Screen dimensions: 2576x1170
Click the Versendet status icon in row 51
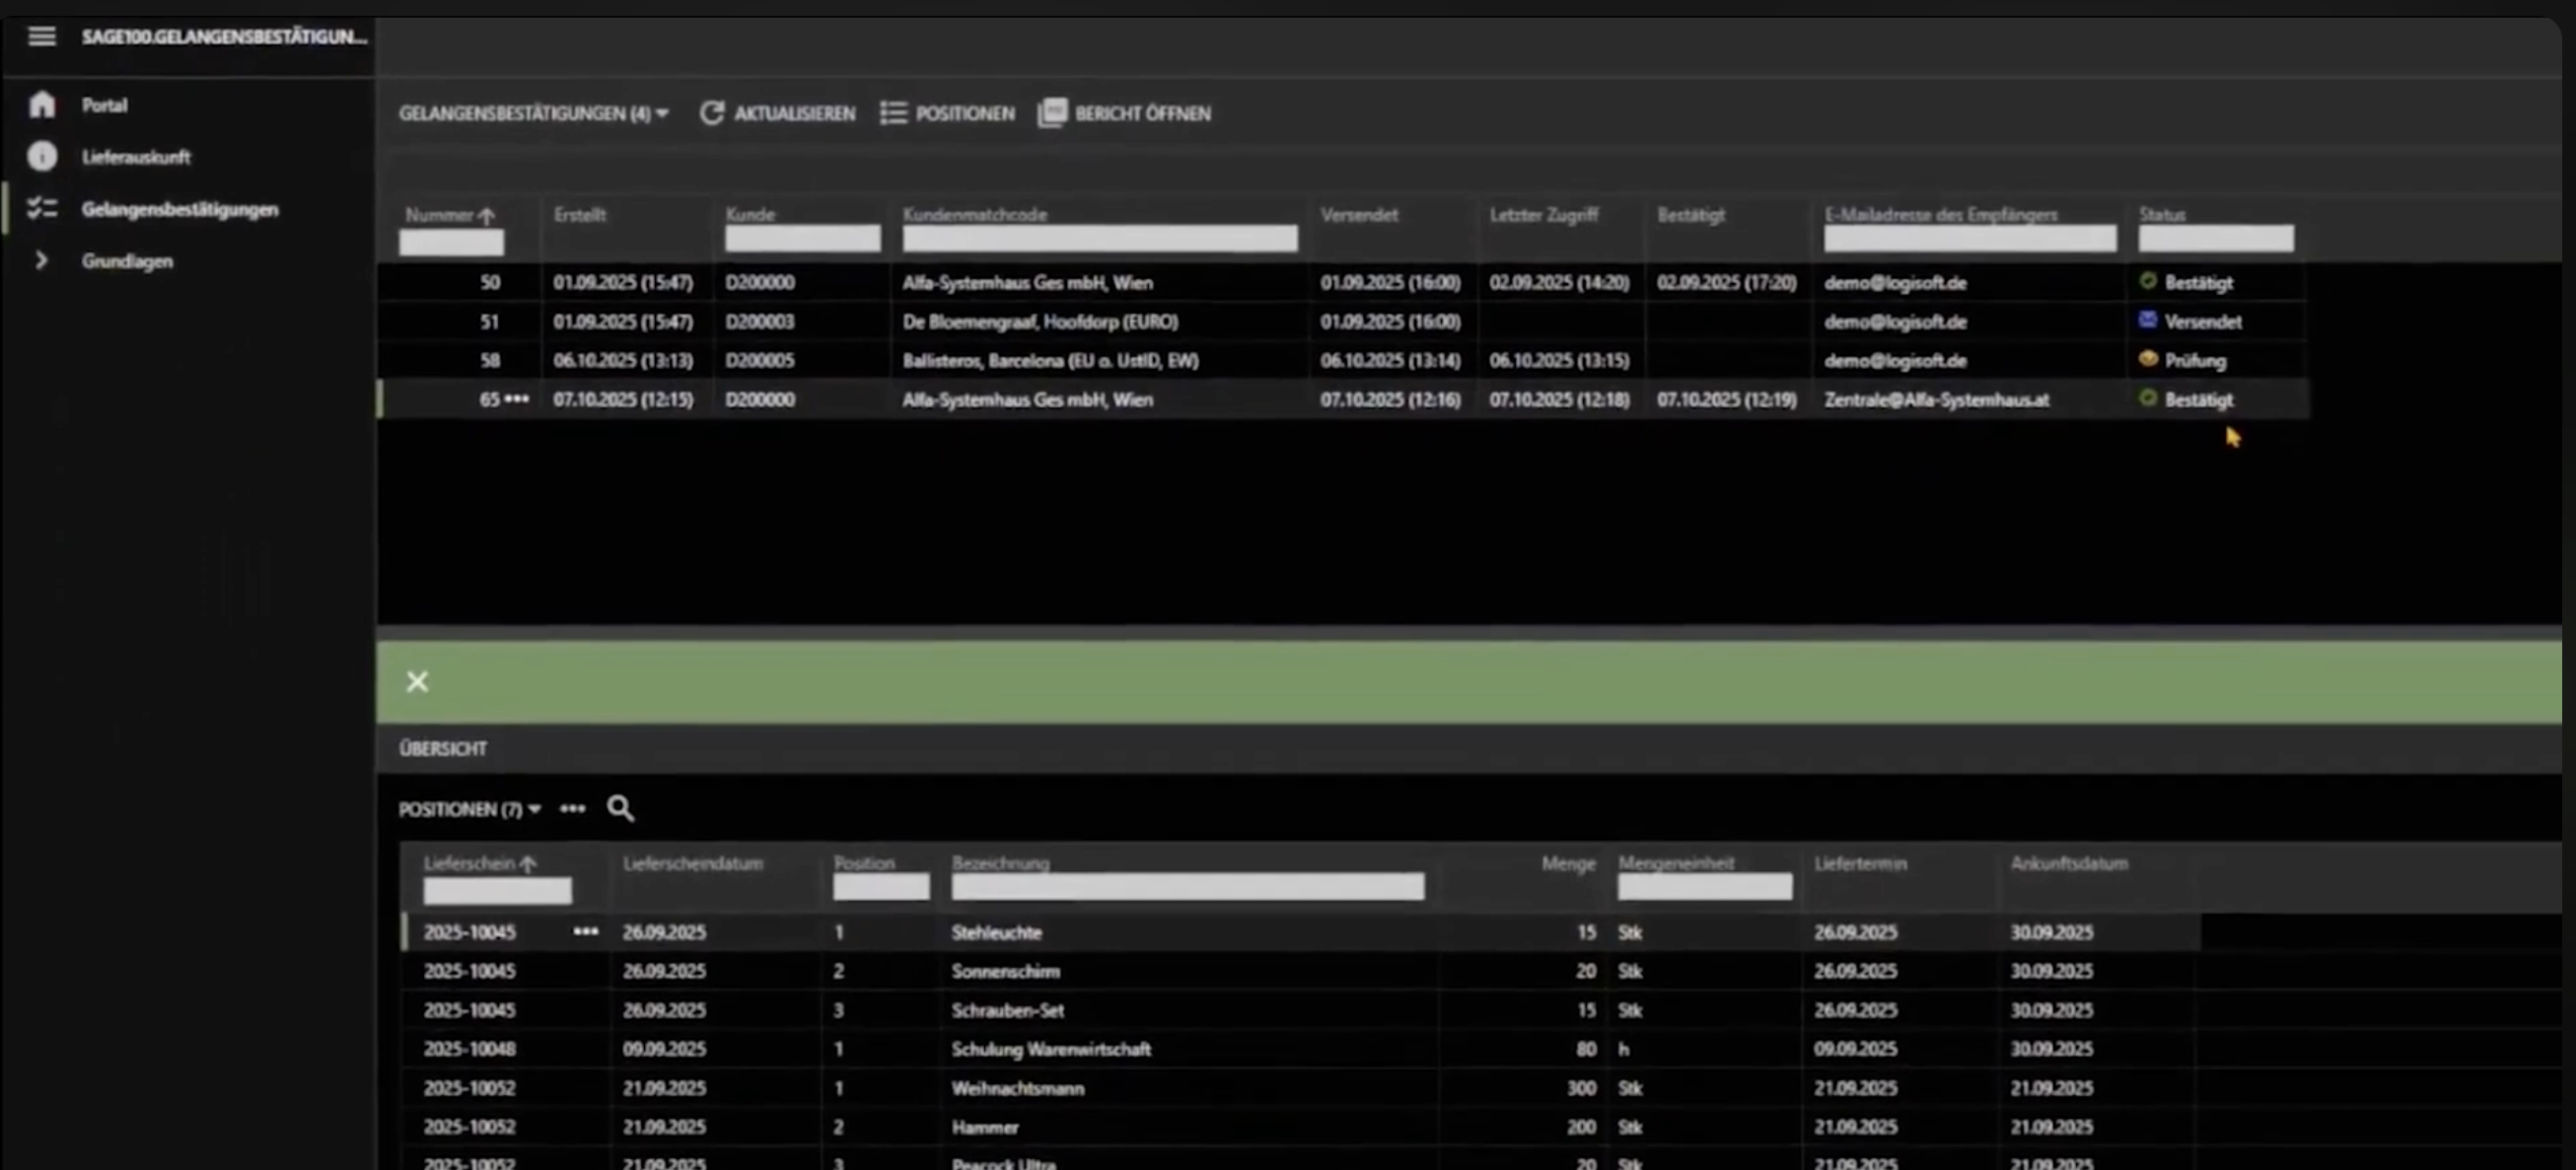point(2147,320)
